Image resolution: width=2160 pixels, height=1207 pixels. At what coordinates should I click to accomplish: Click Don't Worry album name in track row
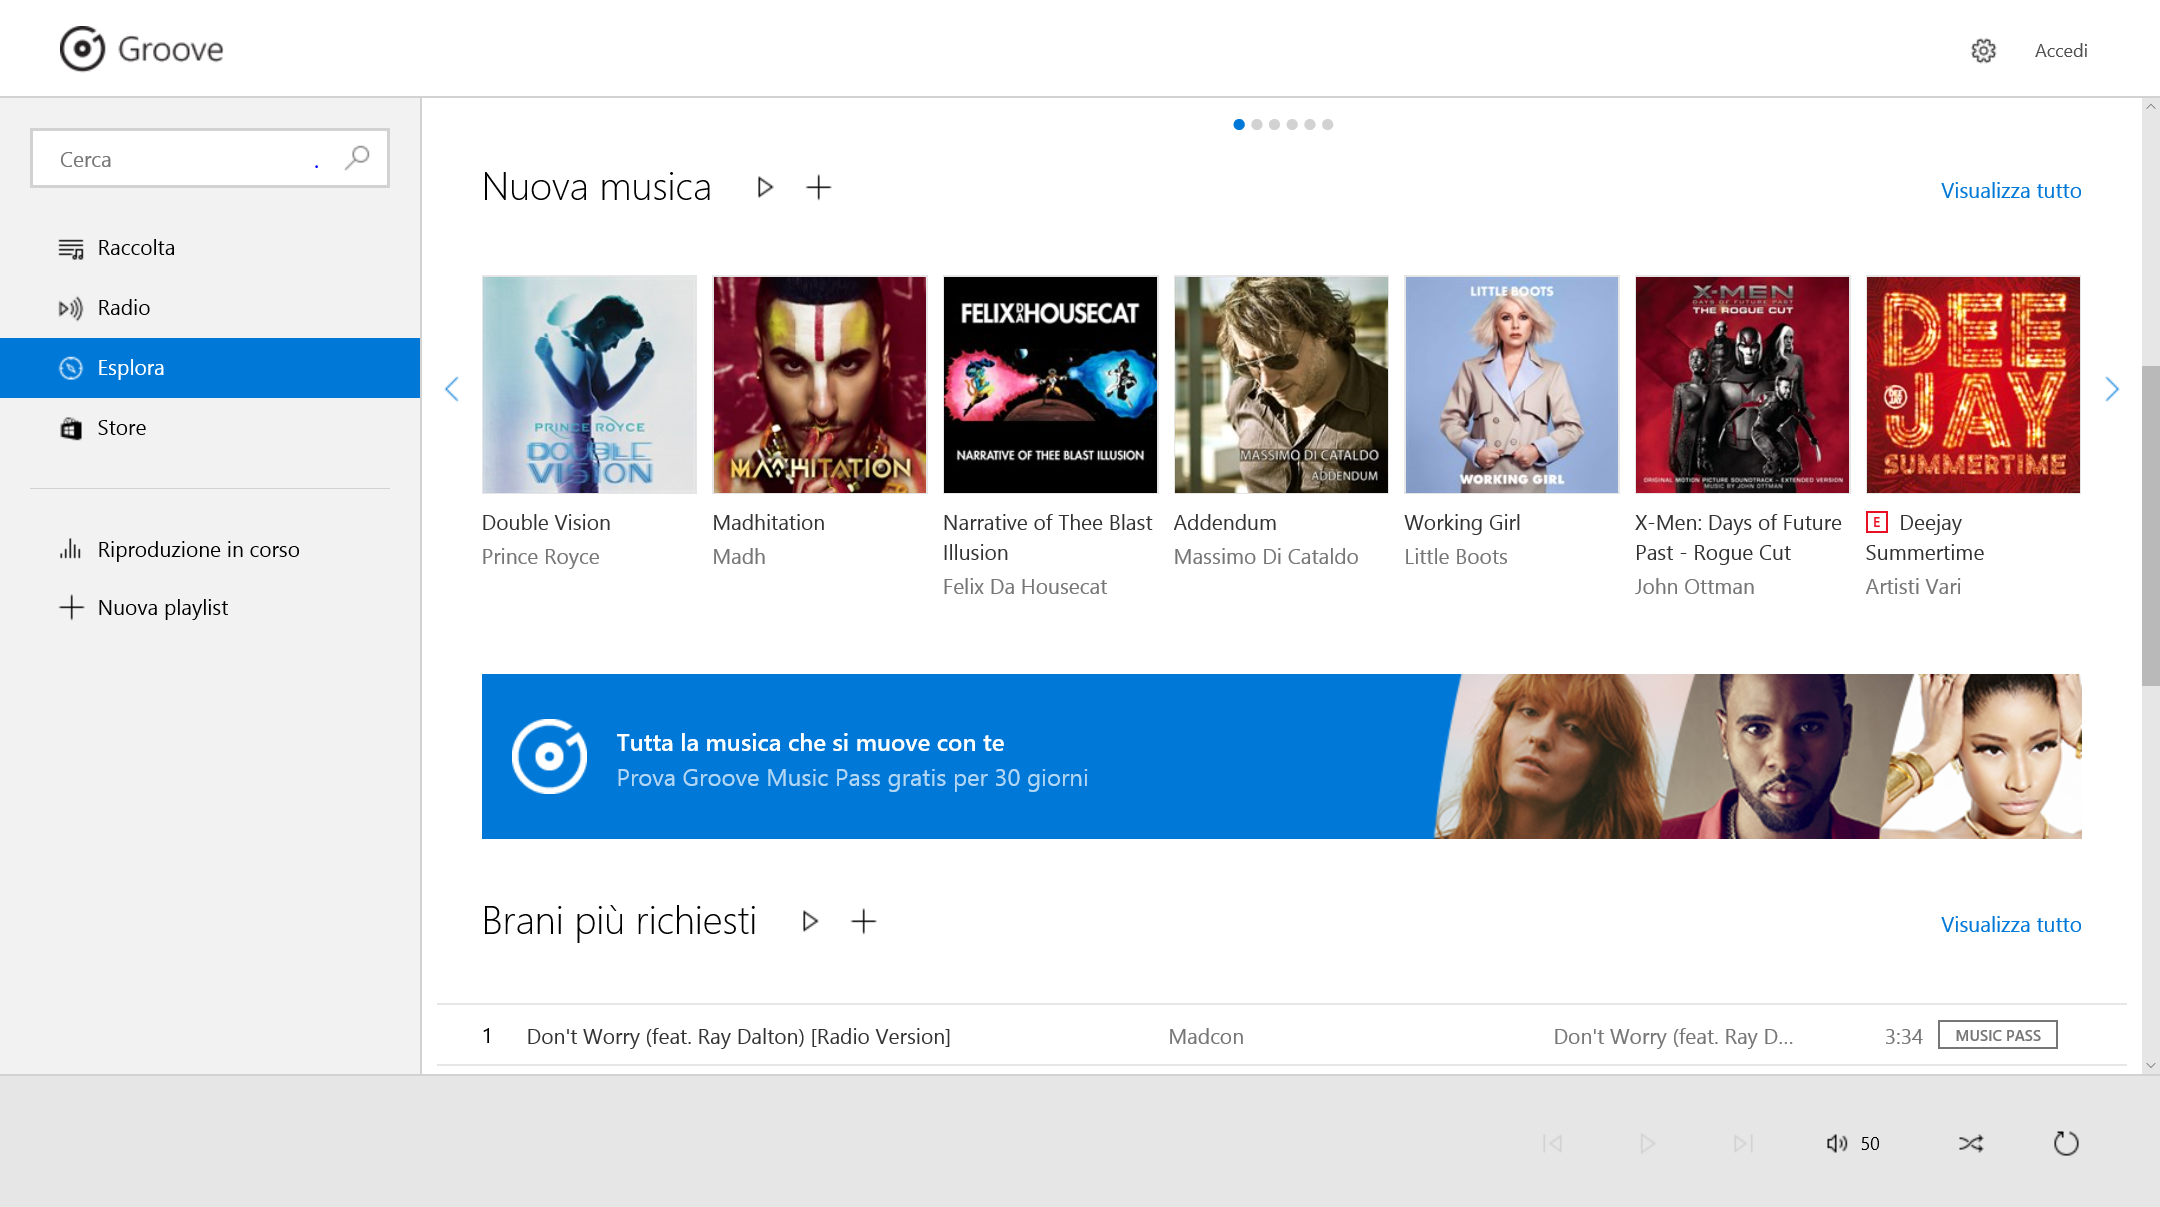pyautogui.click(x=1673, y=1037)
